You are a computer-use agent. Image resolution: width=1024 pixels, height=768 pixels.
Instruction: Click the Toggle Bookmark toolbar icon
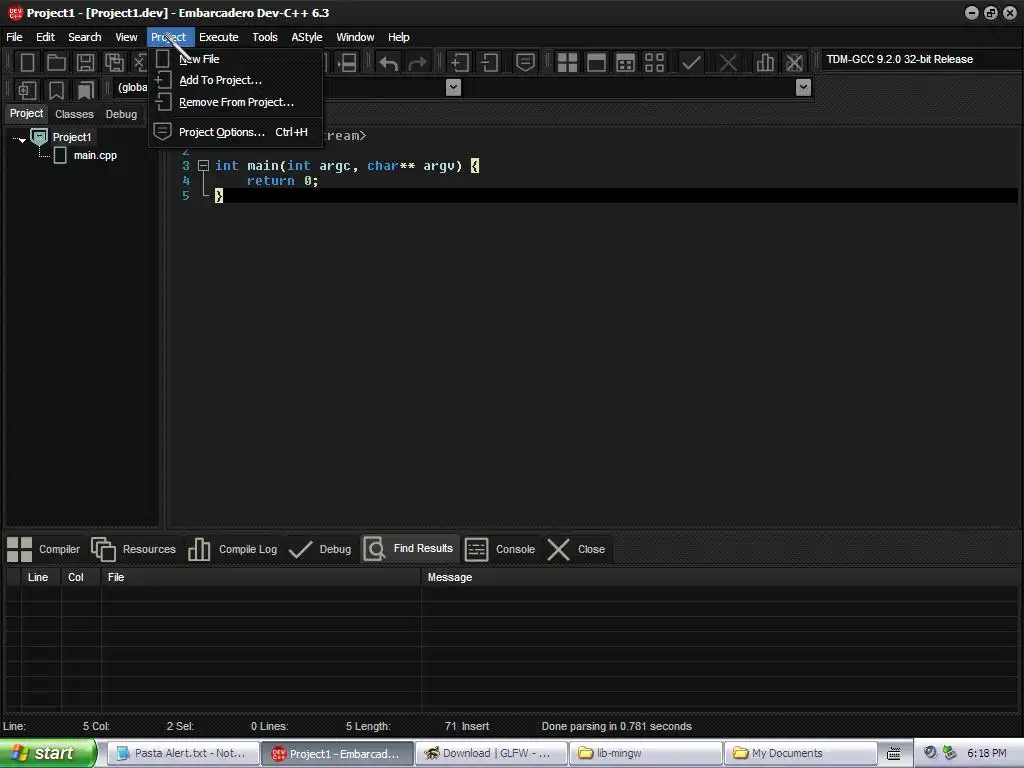pos(56,89)
